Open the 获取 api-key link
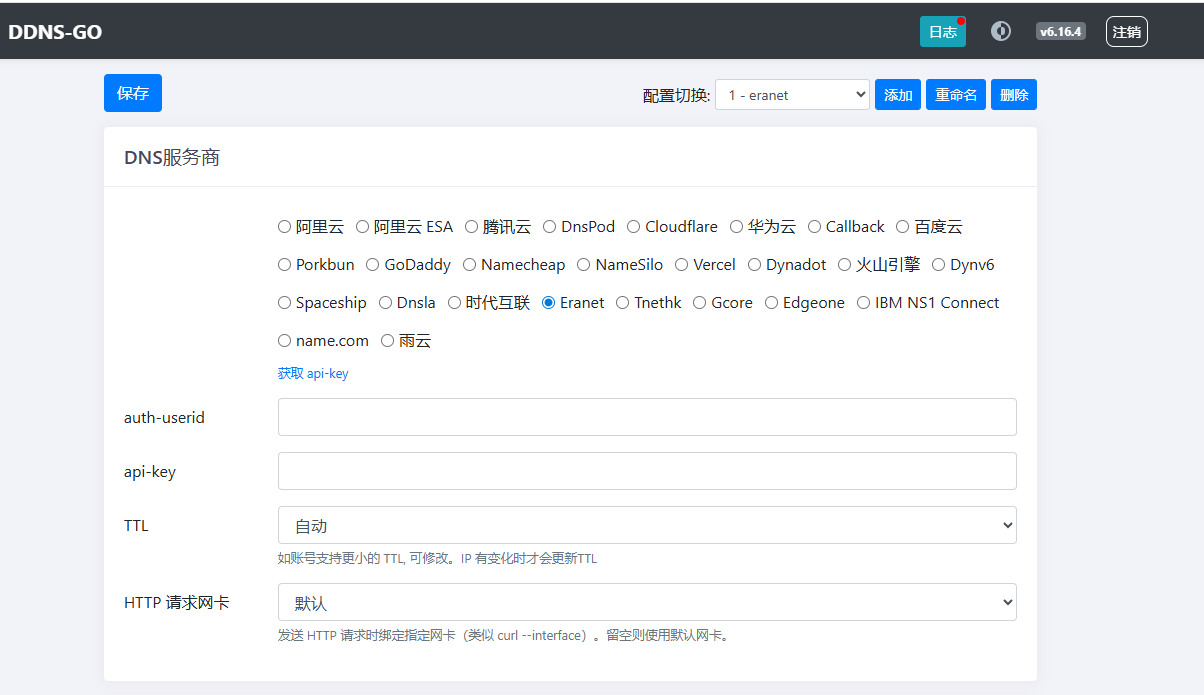The height and width of the screenshot is (695, 1204). point(313,373)
